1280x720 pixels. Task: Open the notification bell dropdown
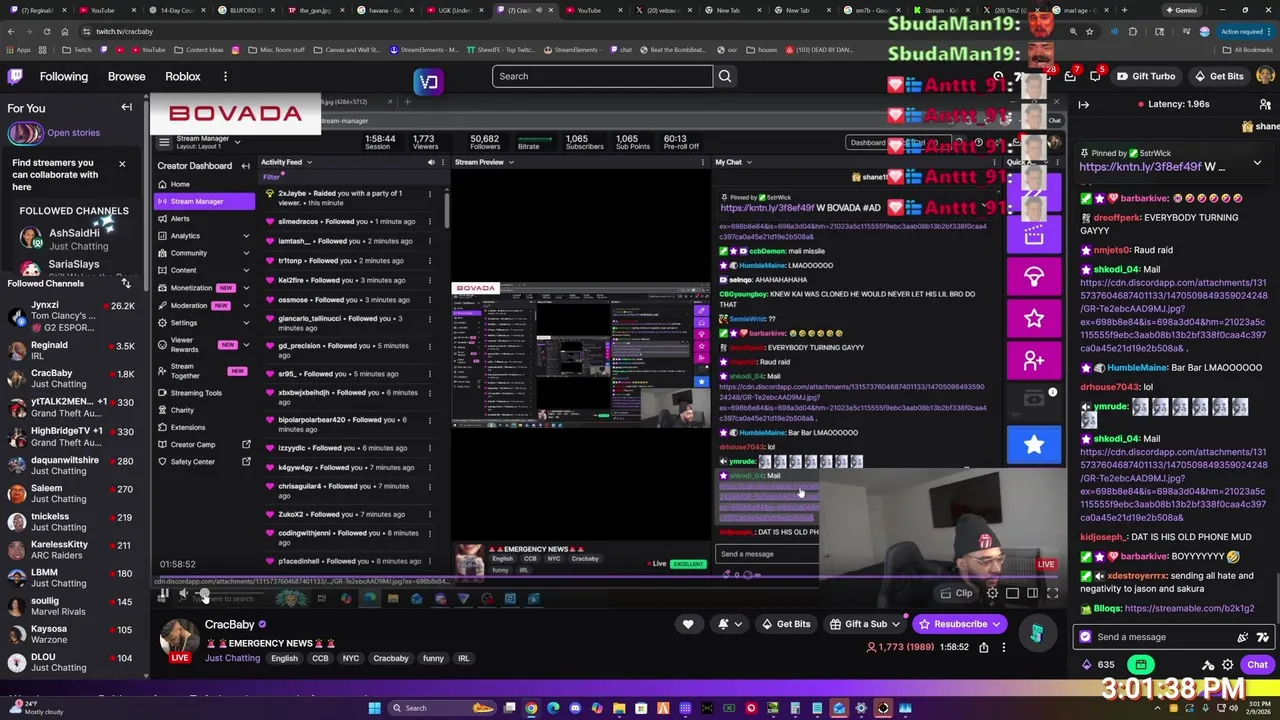pyautogui.click(x=729, y=624)
